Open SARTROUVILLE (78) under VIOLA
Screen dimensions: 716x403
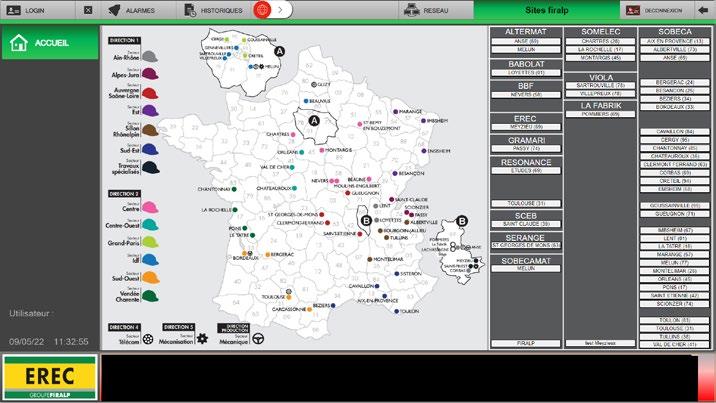[600, 85]
